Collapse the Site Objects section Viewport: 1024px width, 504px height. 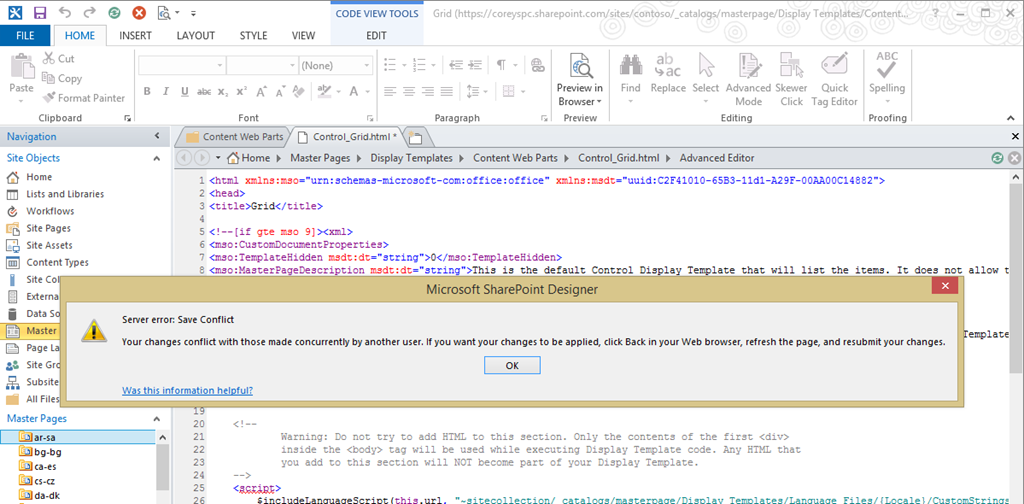tap(157, 159)
